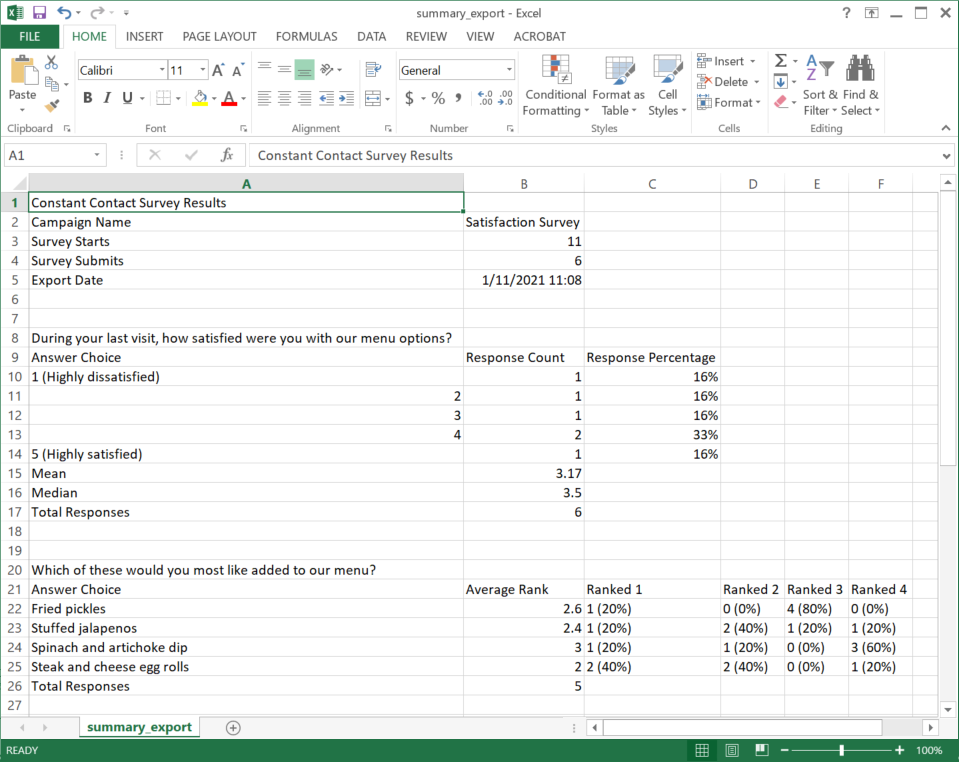Switch to Page Layout view in status bar
959x762 pixels.
coord(732,750)
